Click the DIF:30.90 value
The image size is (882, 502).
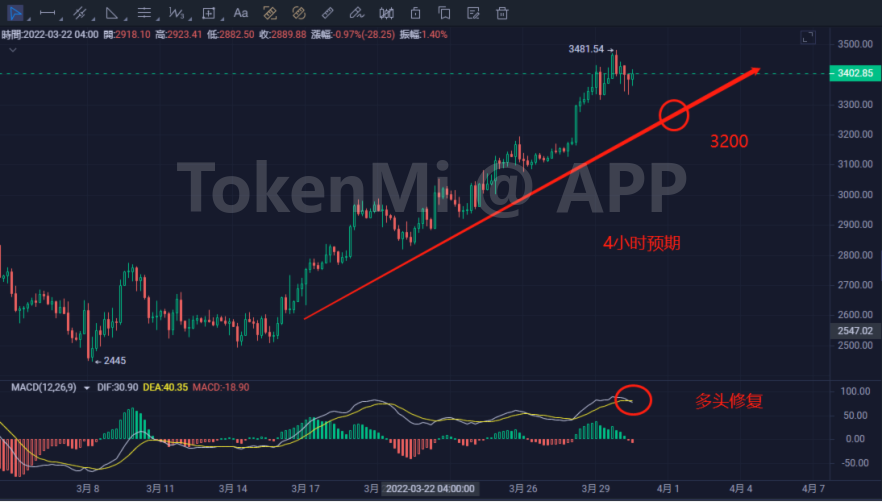click(x=118, y=387)
